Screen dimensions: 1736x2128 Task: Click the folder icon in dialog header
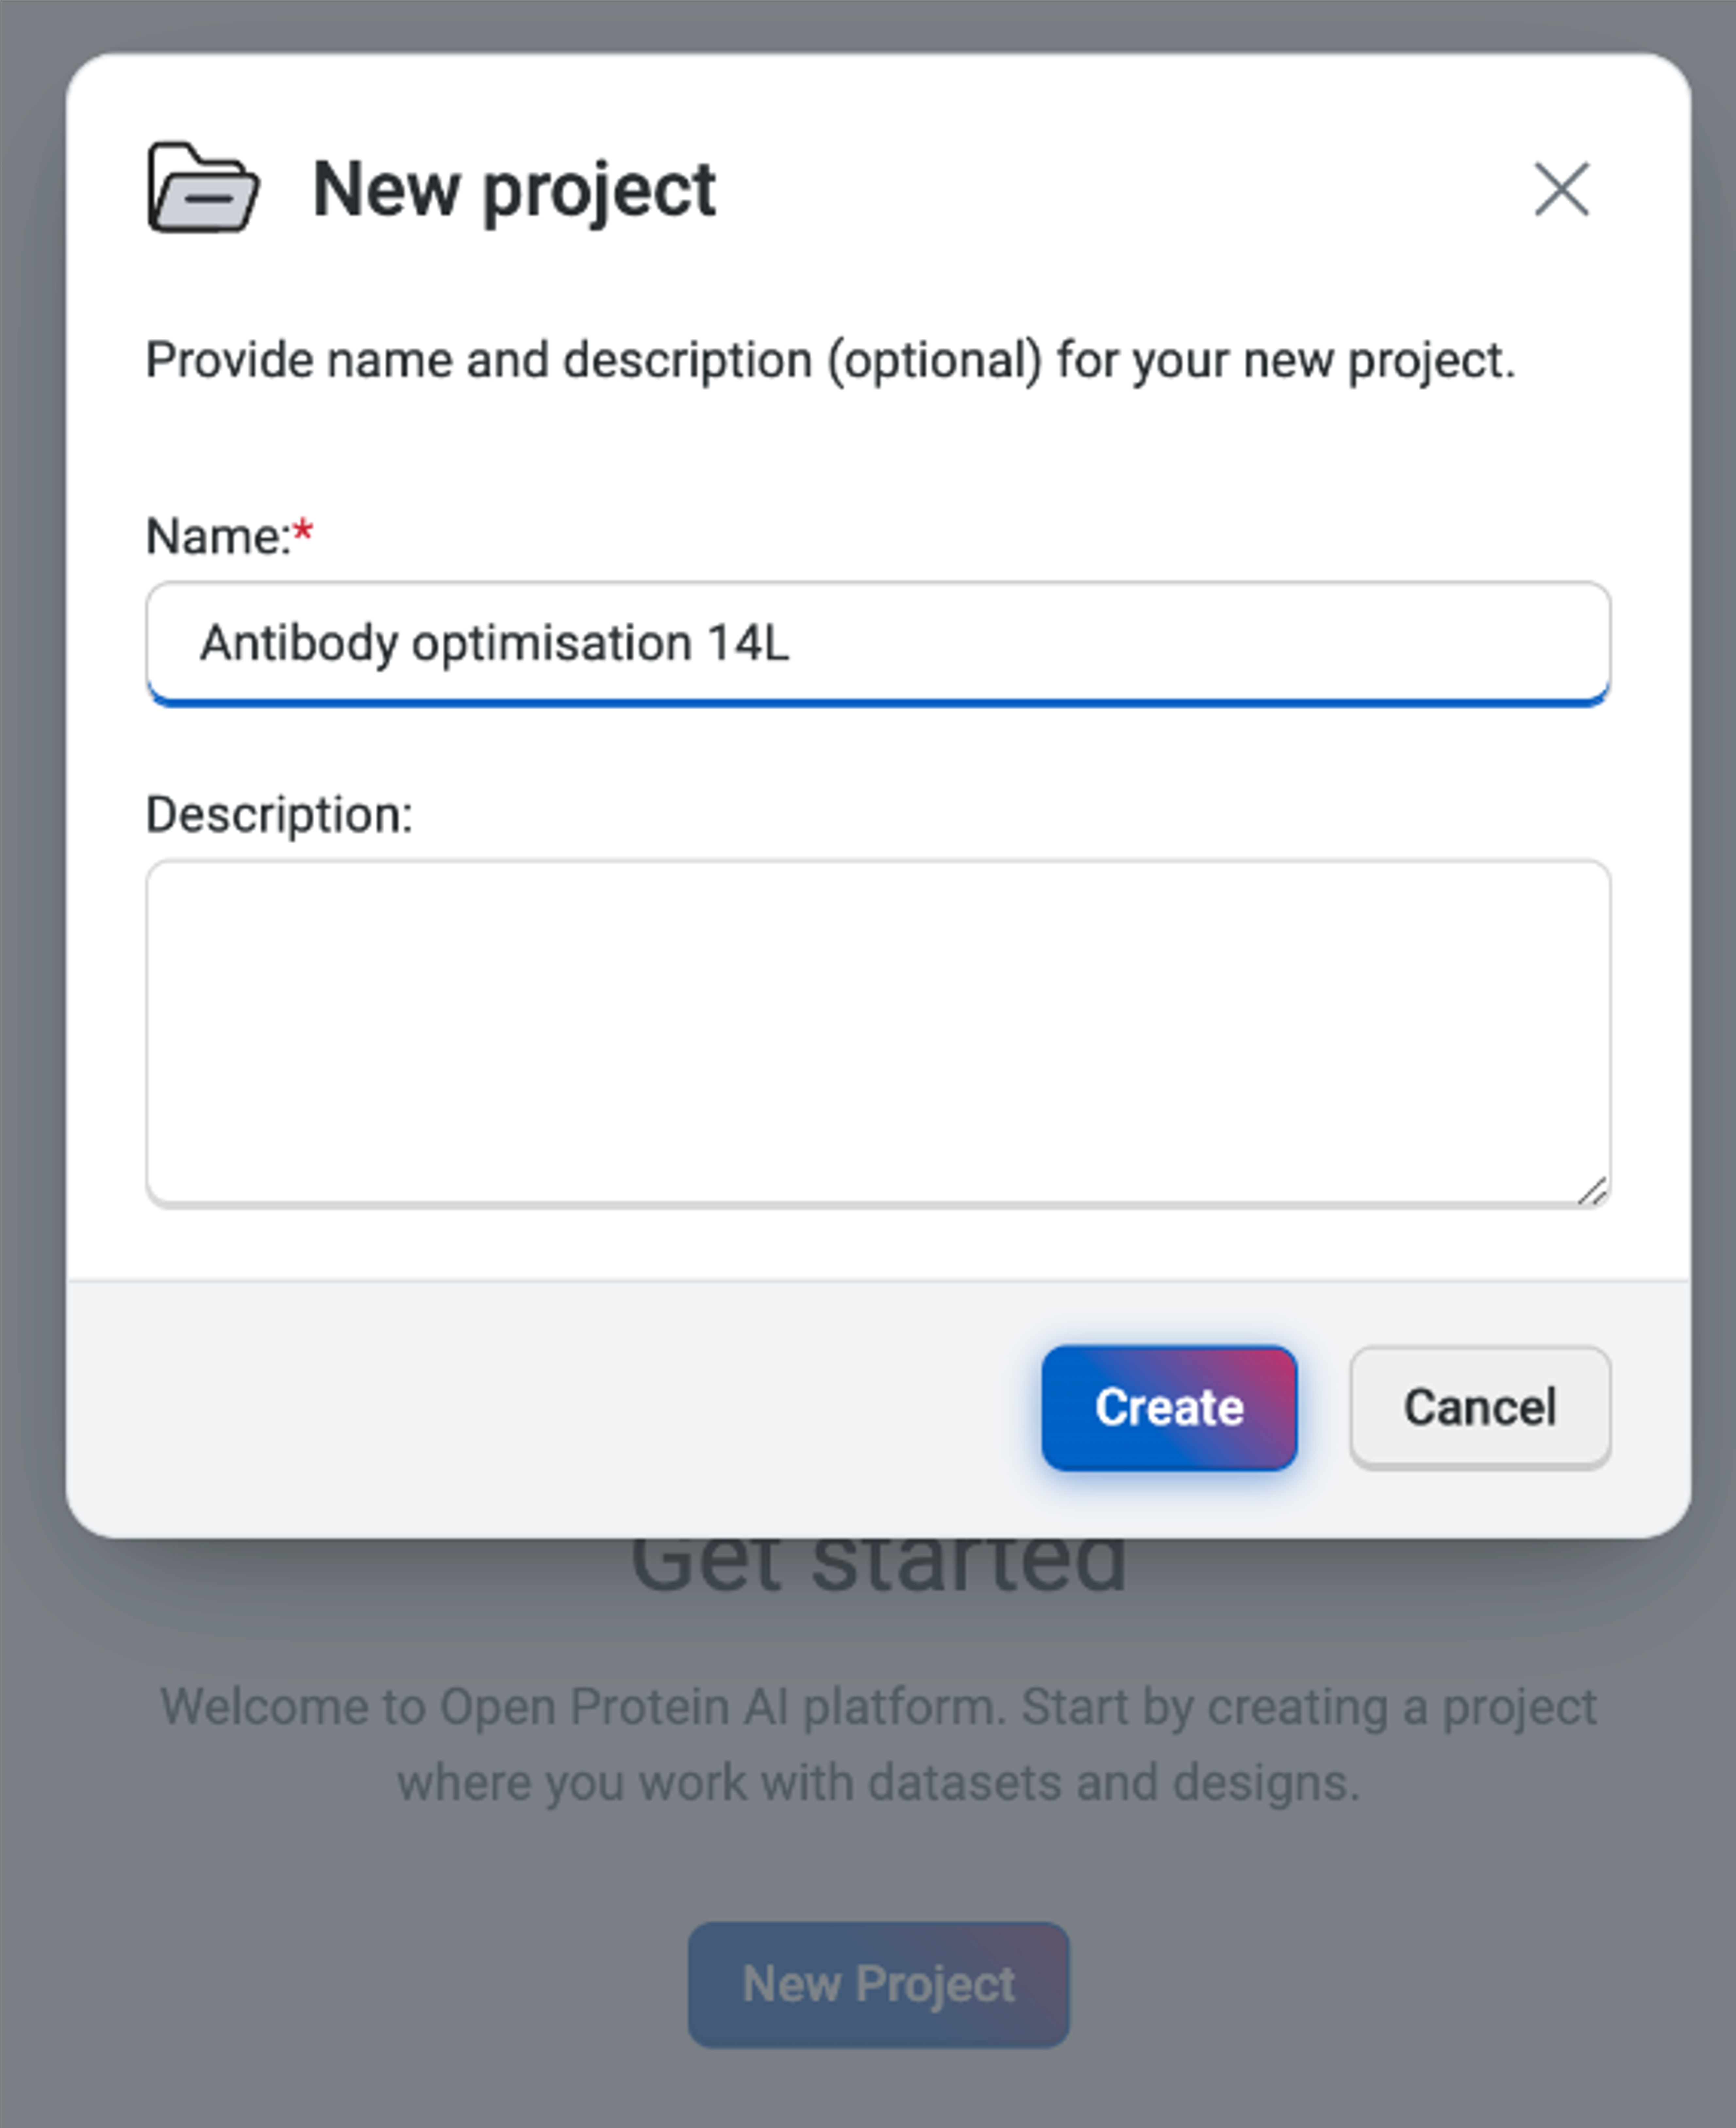[203, 188]
